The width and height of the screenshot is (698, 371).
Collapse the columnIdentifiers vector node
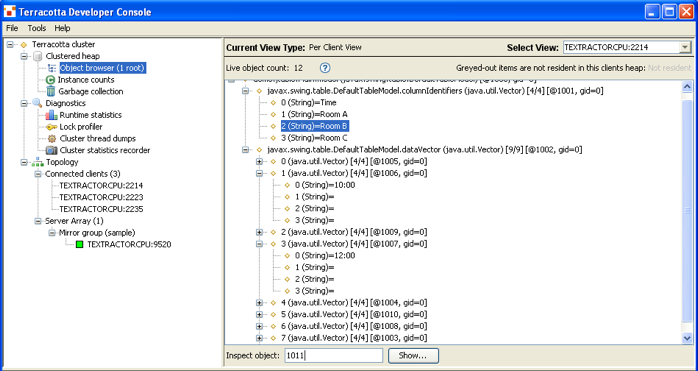coord(245,91)
